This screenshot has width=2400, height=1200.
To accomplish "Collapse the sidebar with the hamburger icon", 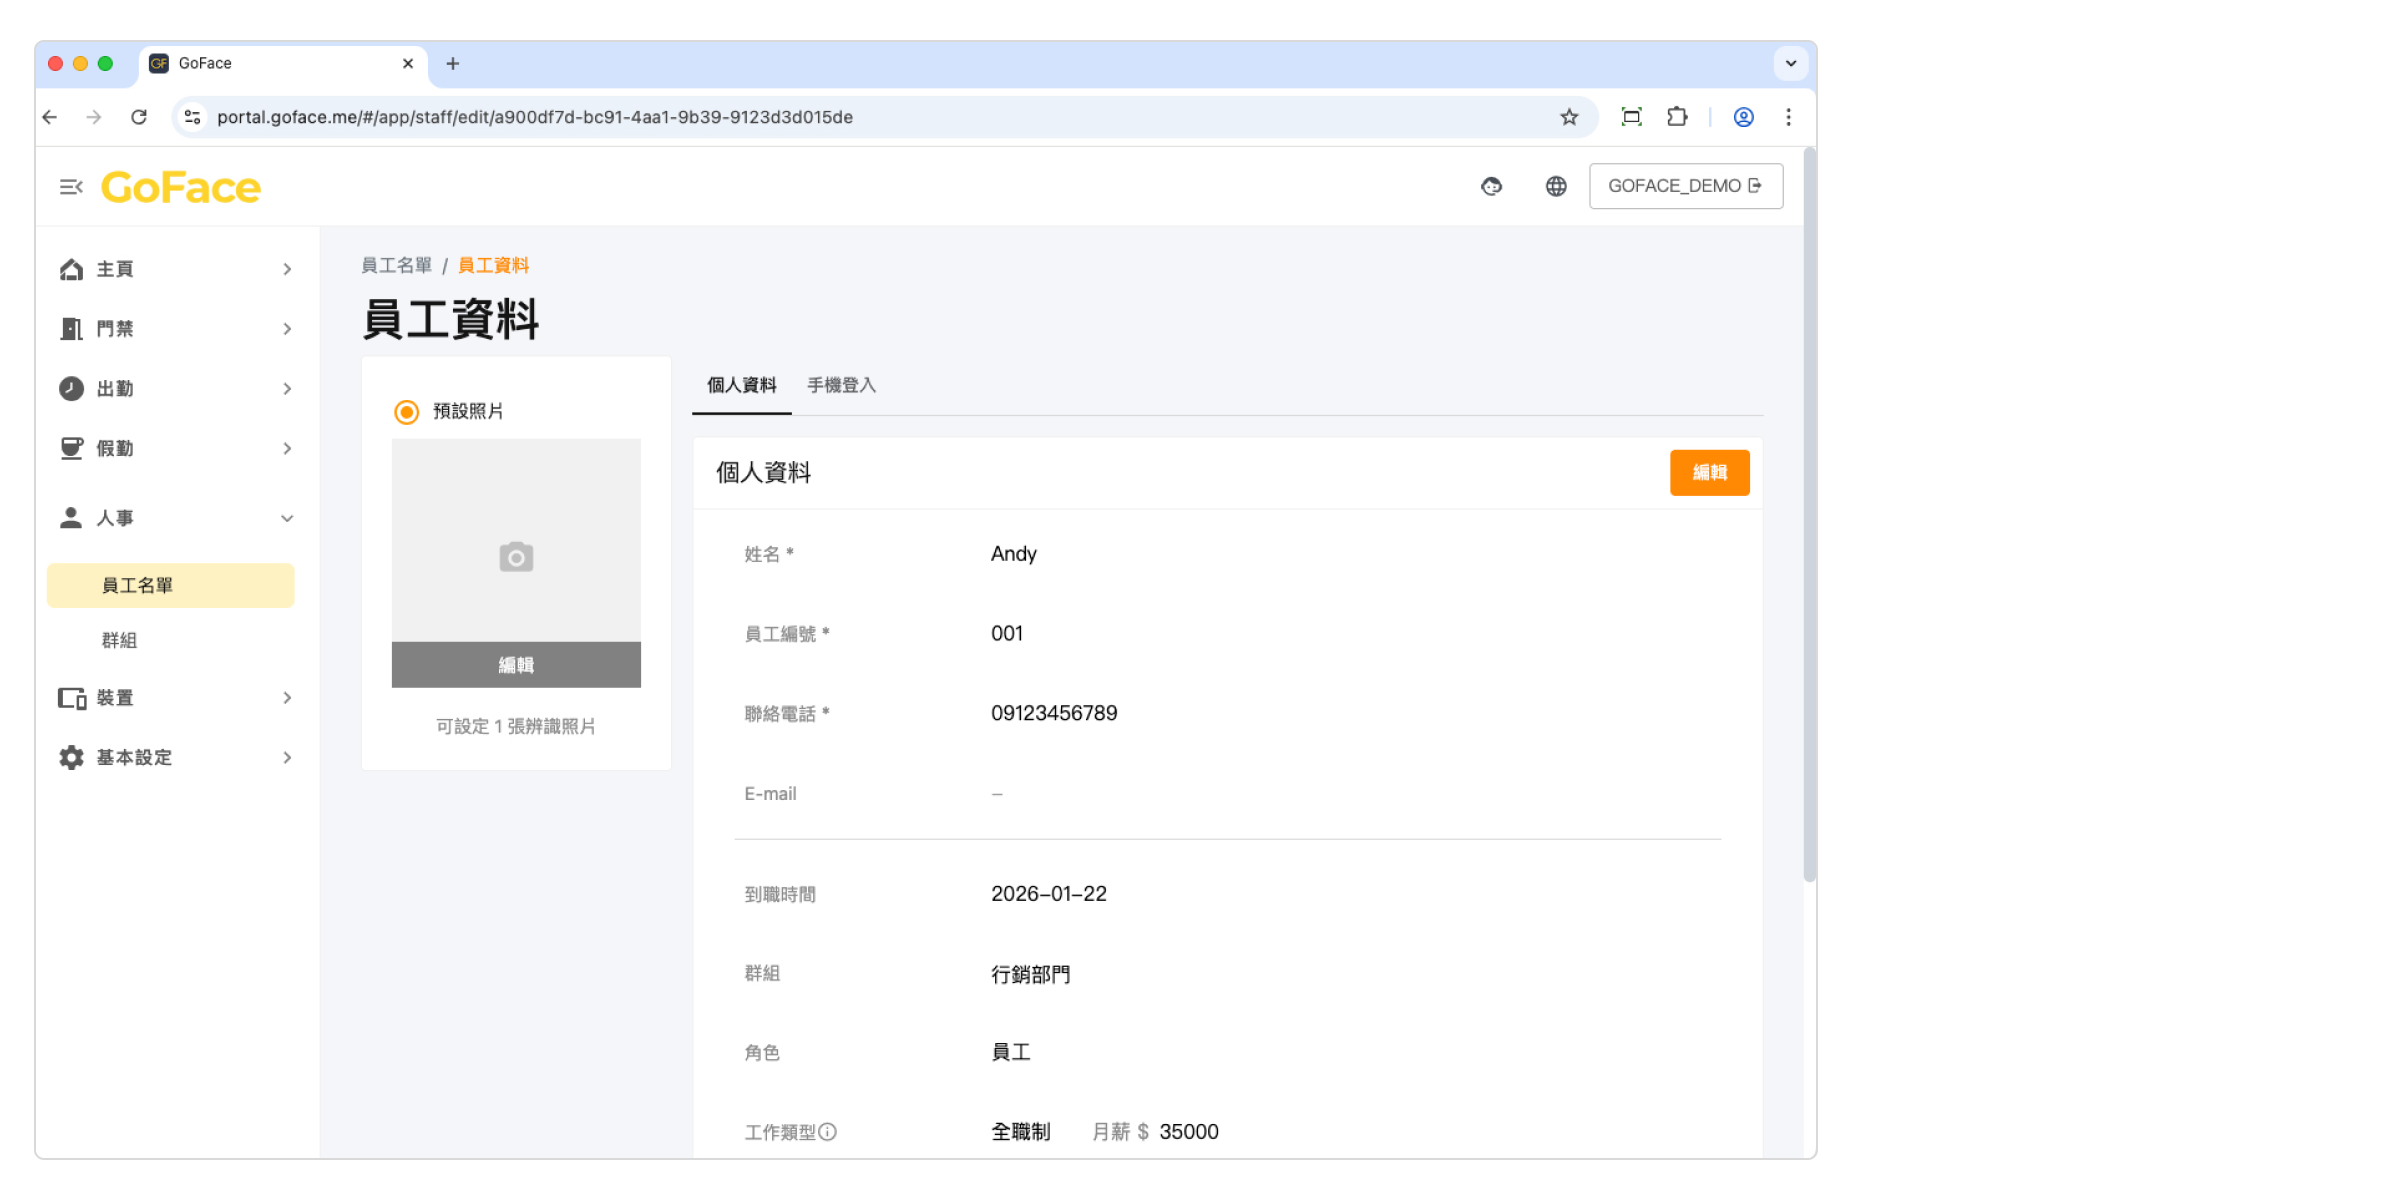I will coord(70,187).
